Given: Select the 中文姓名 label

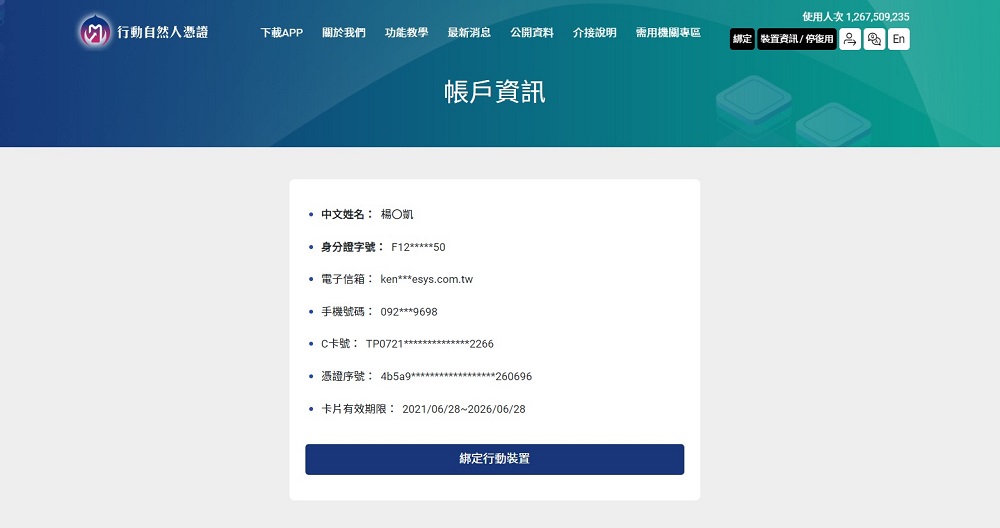Looking at the screenshot, I should (346, 214).
